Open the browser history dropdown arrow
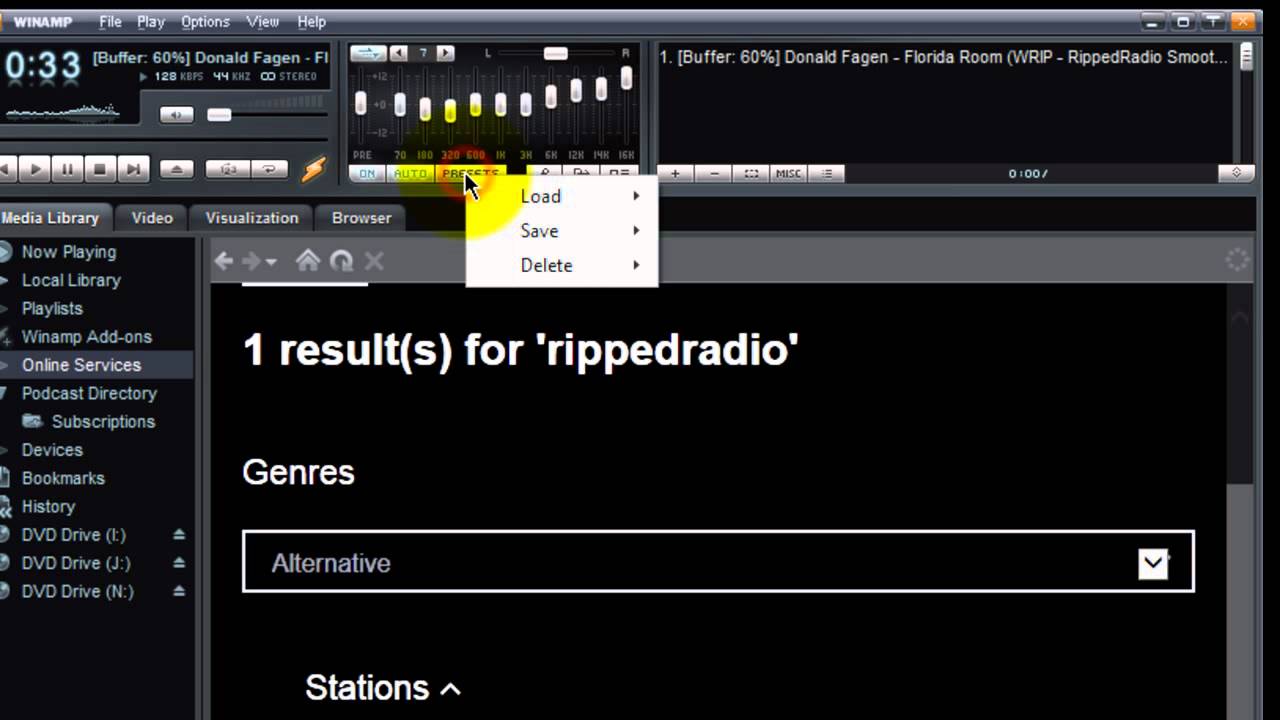This screenshot has height=720, width=1280. (271, 263)
